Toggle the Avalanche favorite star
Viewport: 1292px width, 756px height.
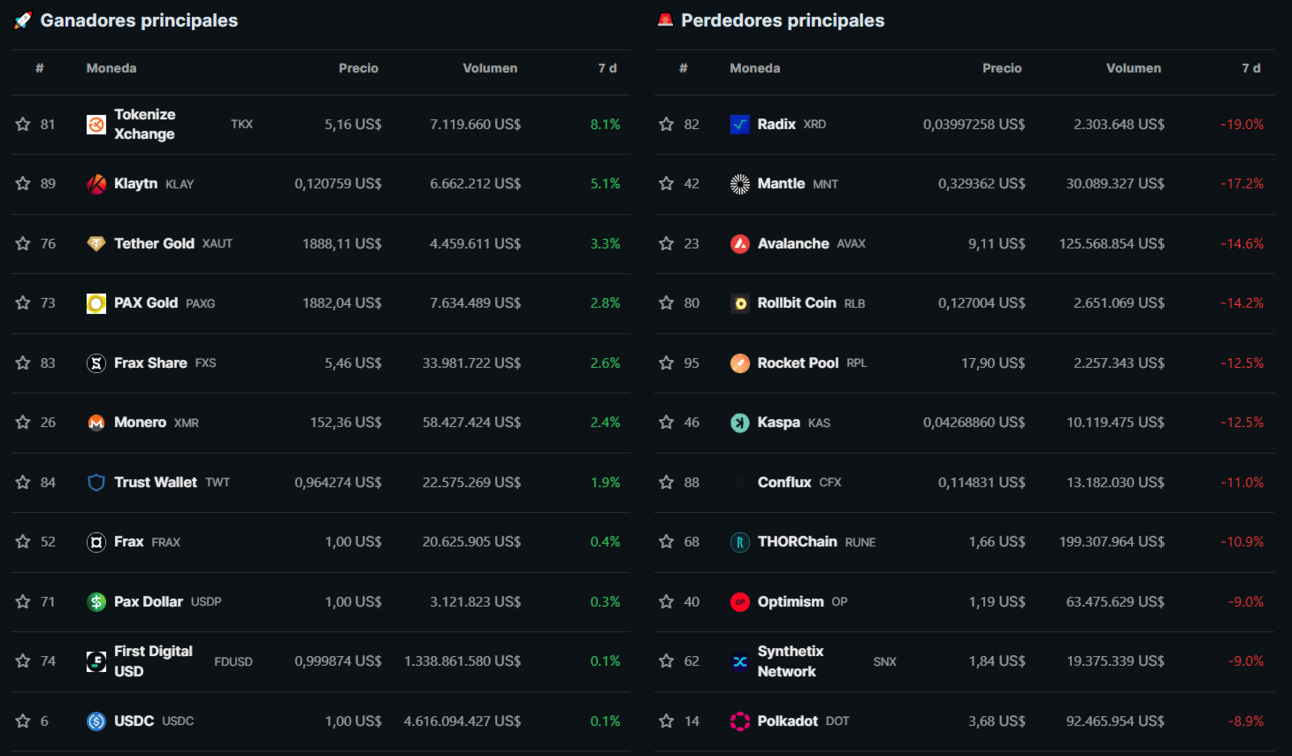667,244
